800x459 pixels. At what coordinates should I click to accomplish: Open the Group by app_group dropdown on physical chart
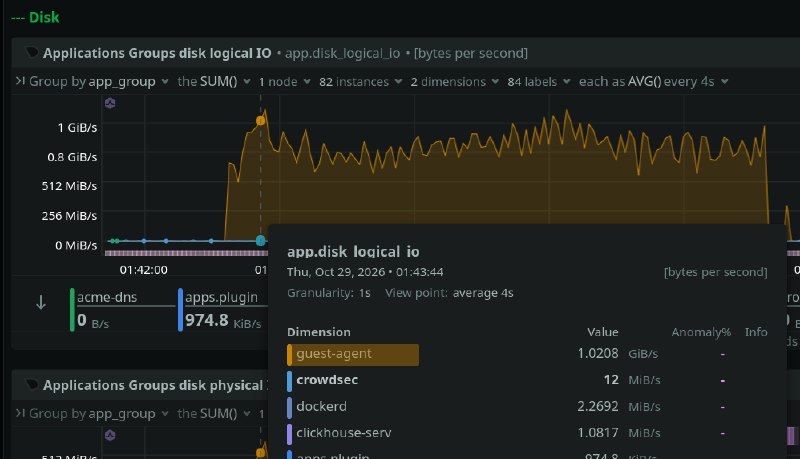click(x=92, y=414)
